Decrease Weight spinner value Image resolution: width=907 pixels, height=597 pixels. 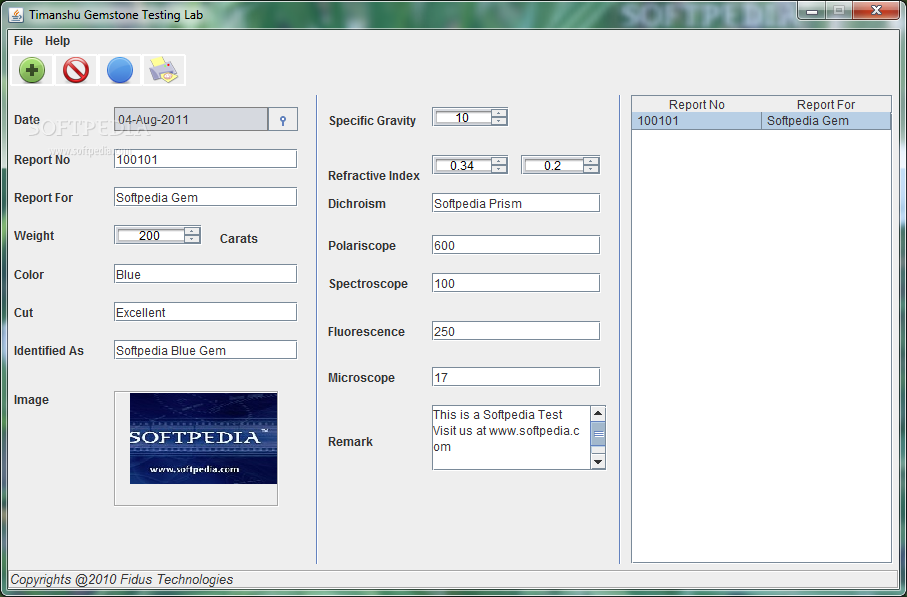pyautogui.click(x=192, y=239)
